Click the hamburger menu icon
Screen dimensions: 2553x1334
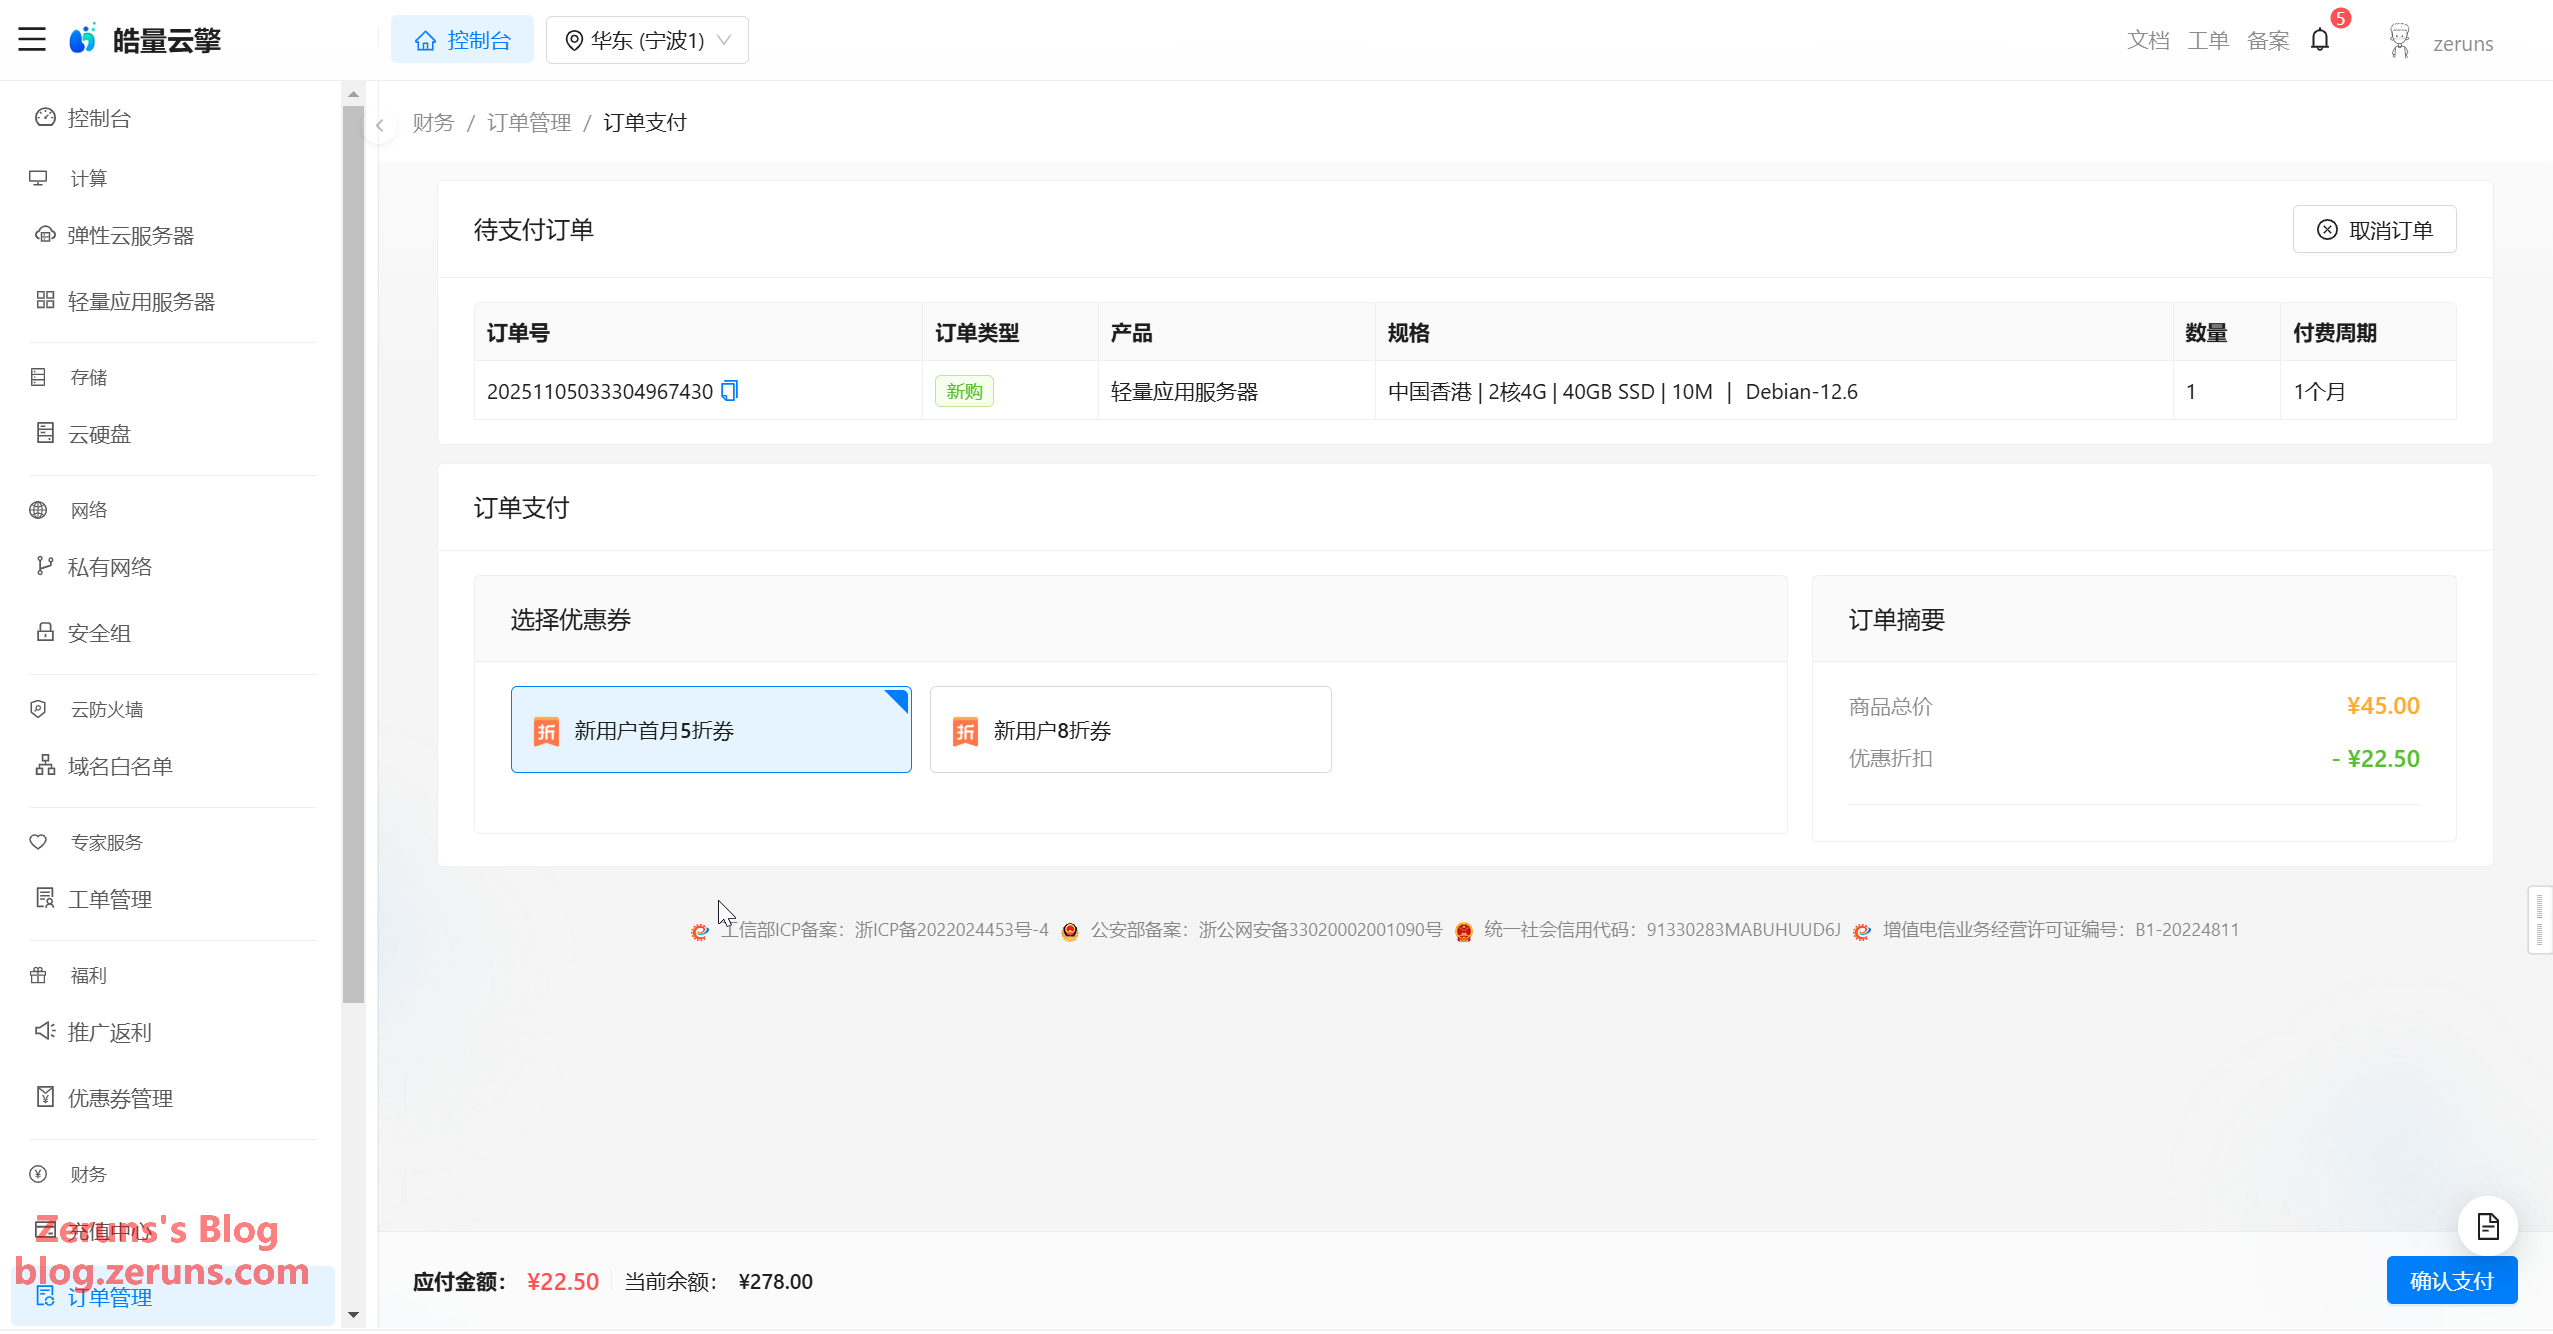pos(32,40)
